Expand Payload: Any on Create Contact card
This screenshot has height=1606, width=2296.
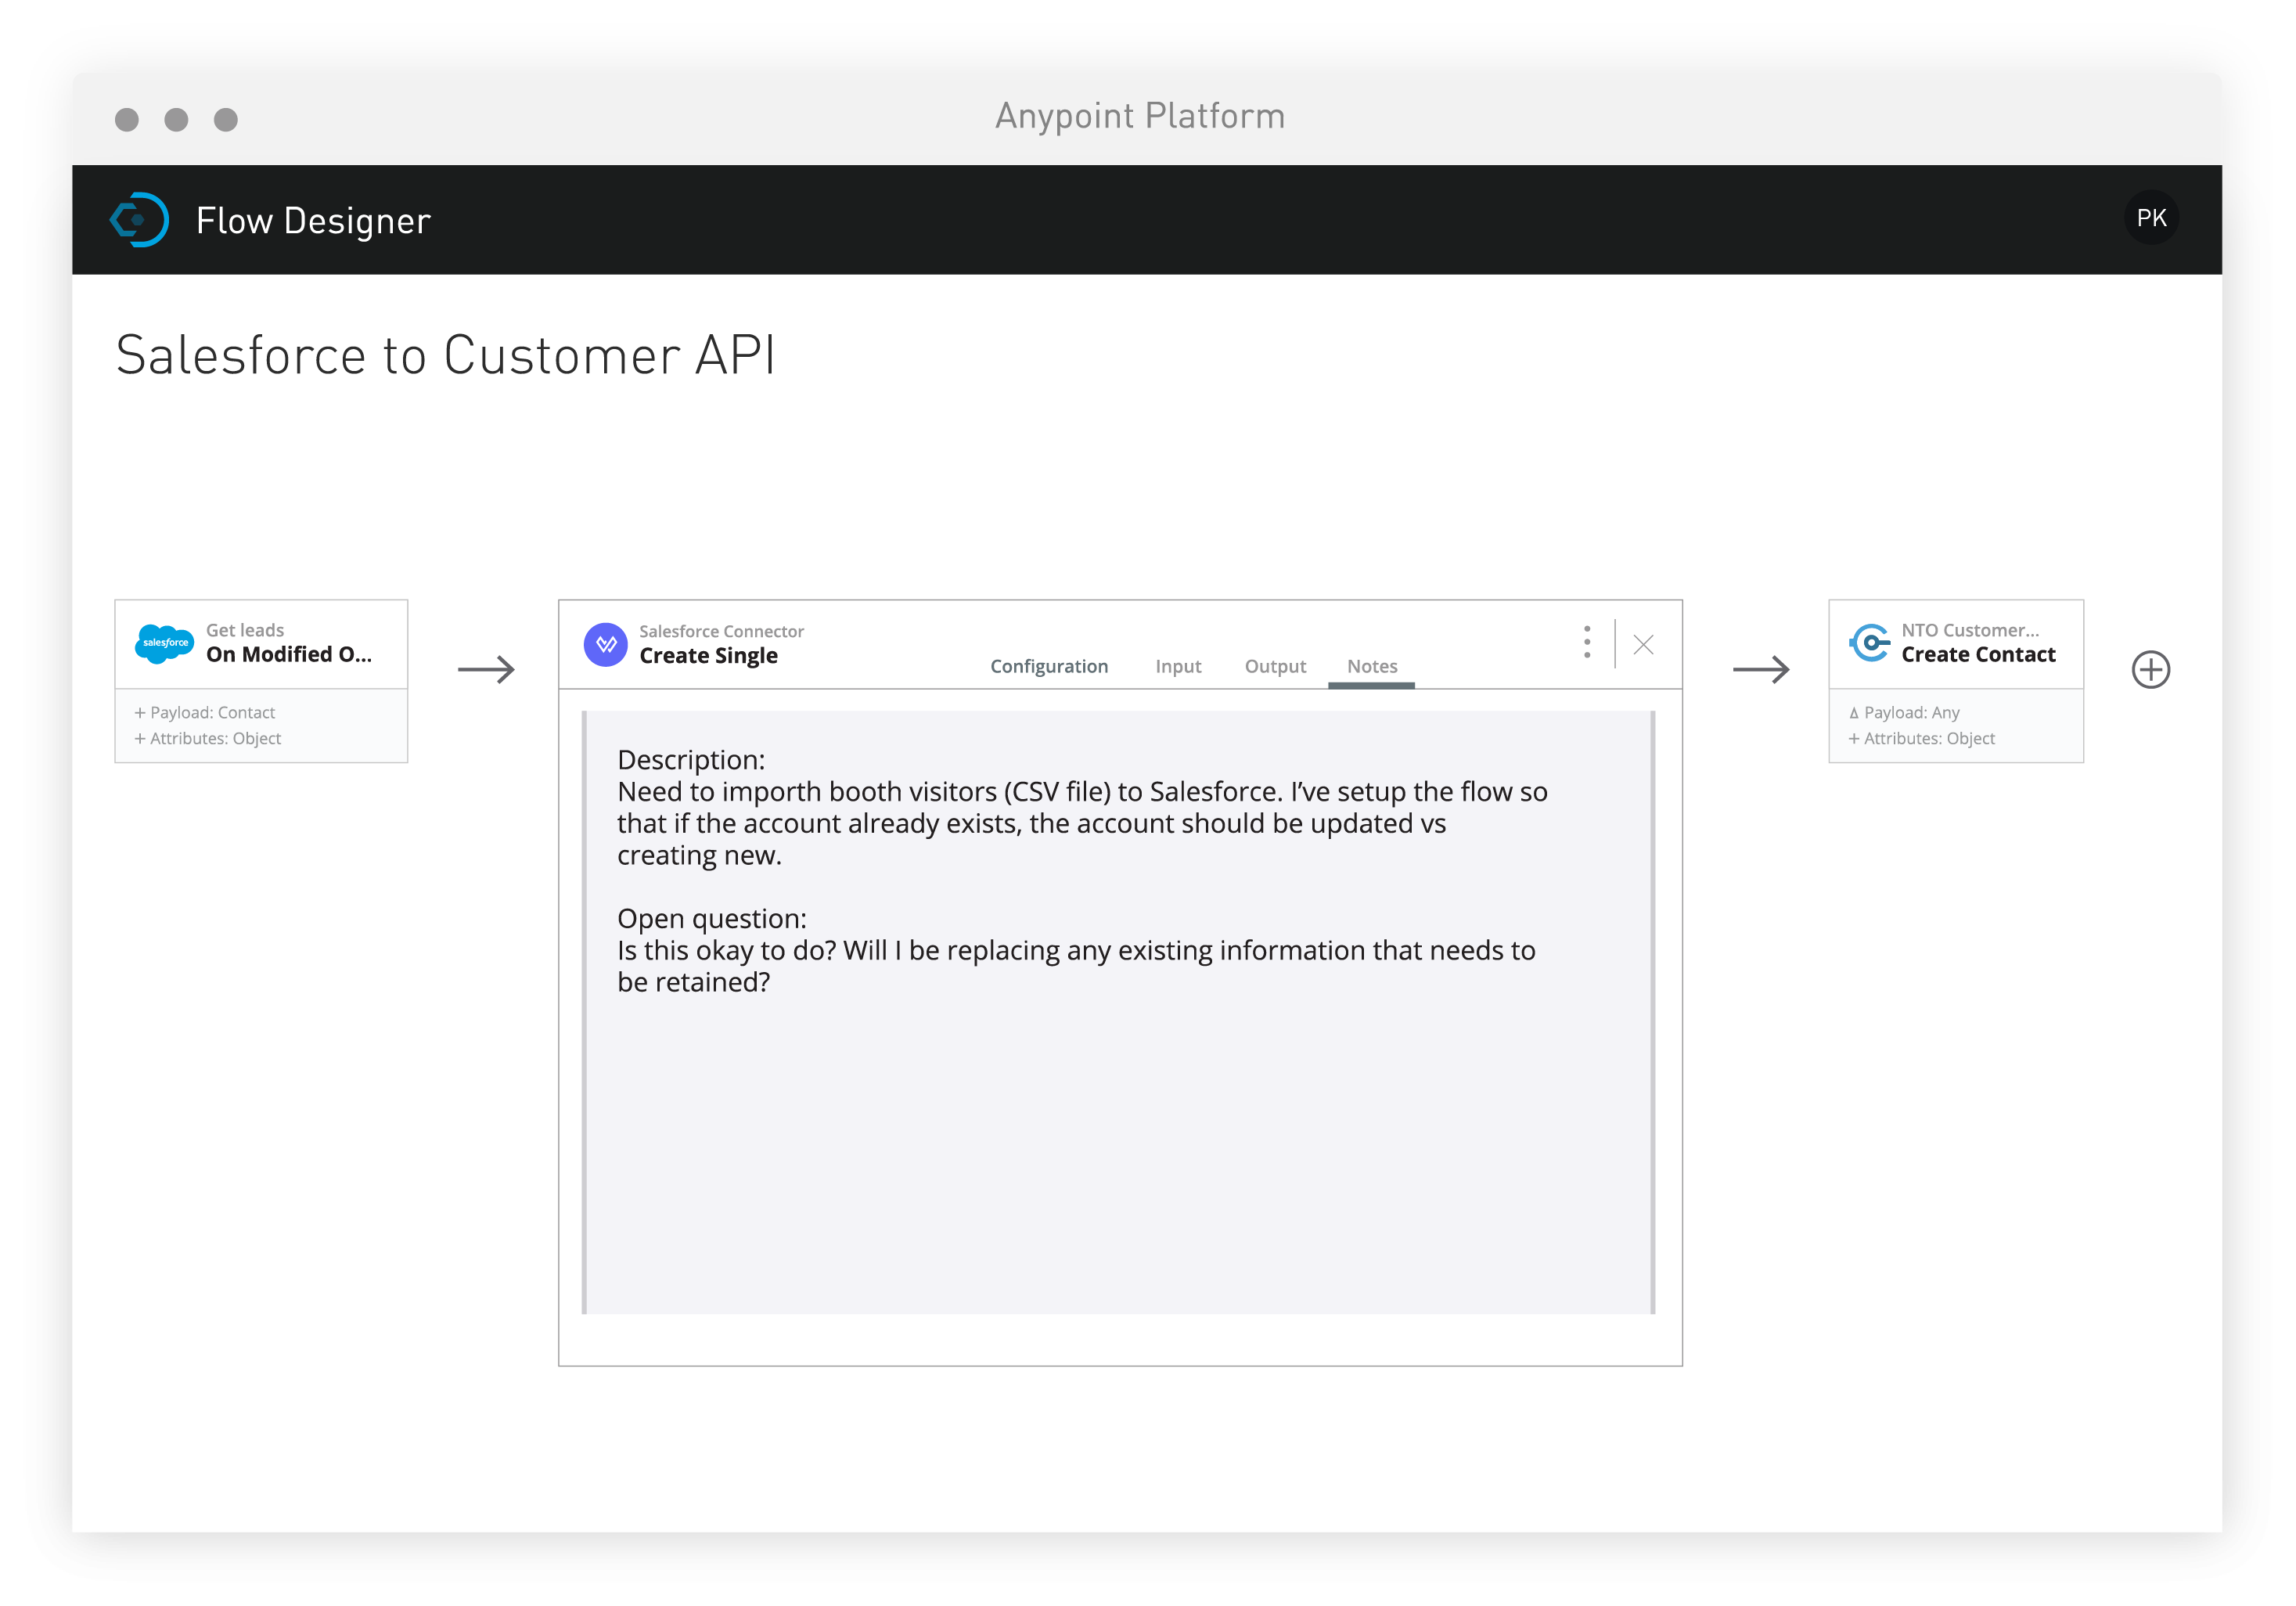pyautogui.click(x=1903, y=712)
